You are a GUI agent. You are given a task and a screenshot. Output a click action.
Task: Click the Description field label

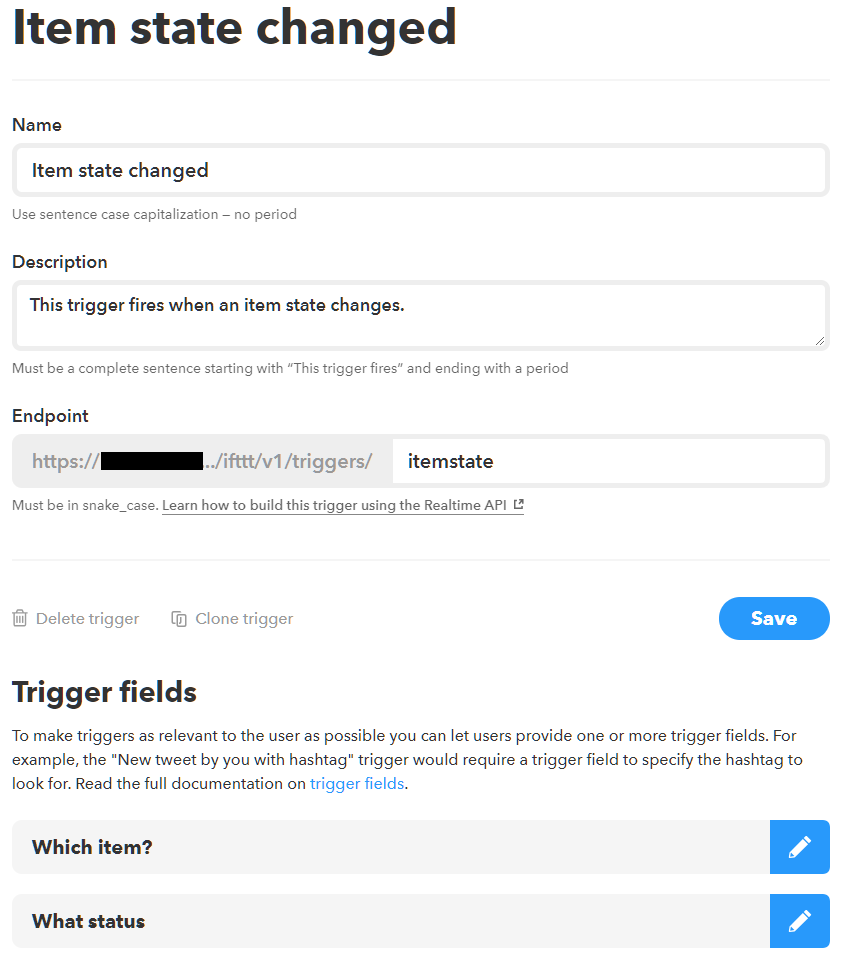(60, 262)
